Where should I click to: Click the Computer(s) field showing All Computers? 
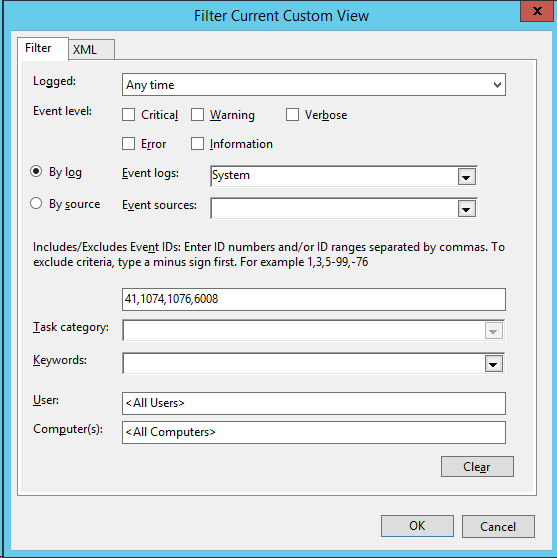click(314, 432)
